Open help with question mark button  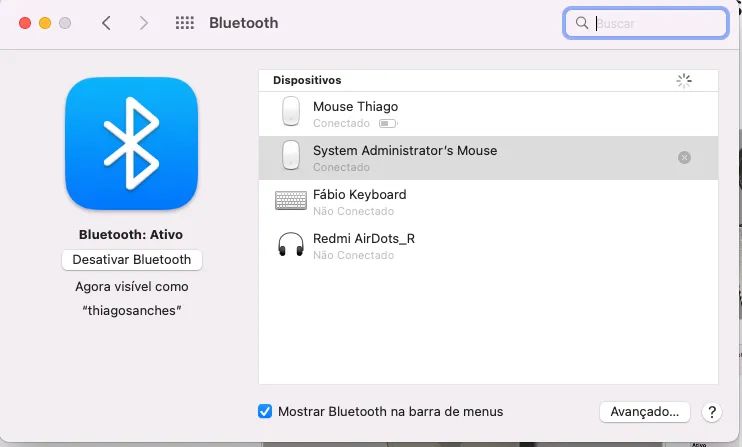[712, 412]
